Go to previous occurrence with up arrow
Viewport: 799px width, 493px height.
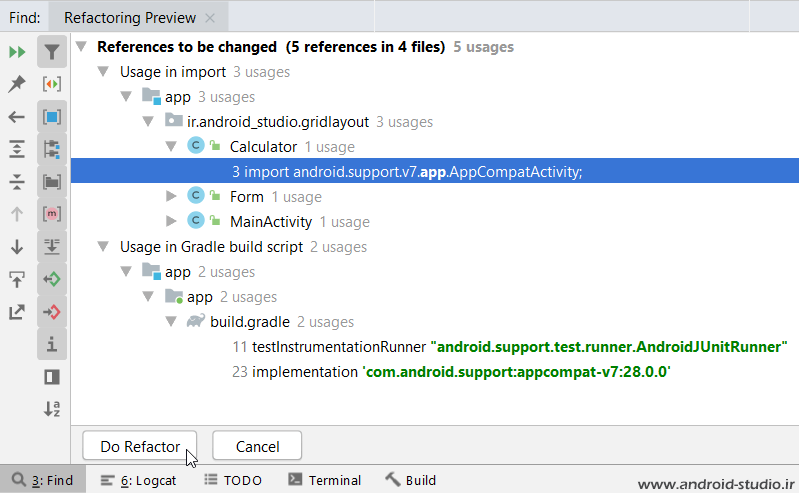pos(17,214)
